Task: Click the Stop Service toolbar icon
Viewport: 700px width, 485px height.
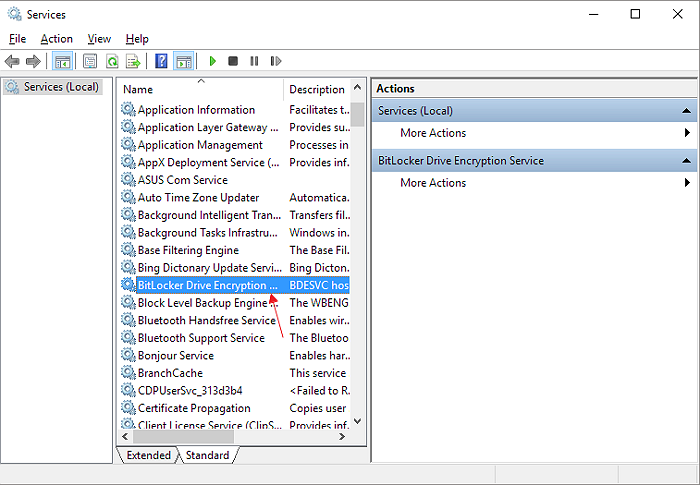Action: pos(233,62)
